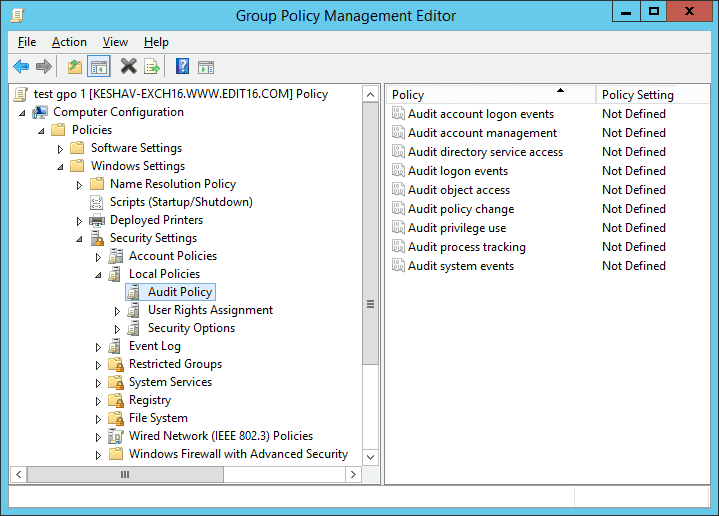Open Help with the question mark icon

[183, 67]
